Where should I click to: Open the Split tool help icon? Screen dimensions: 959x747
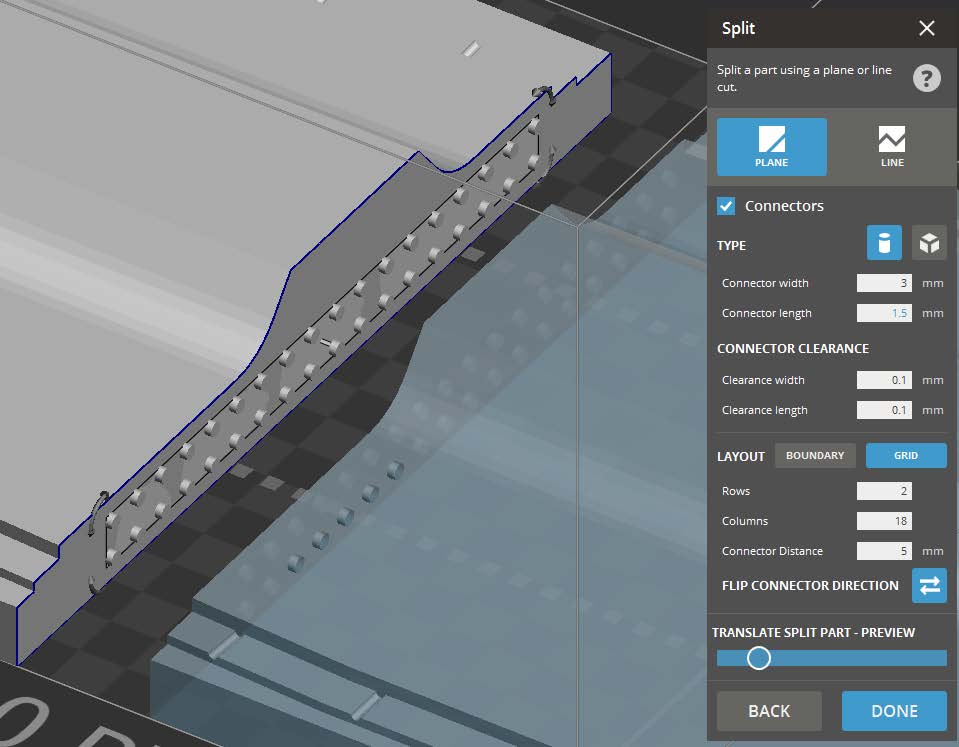coord(926,78)
